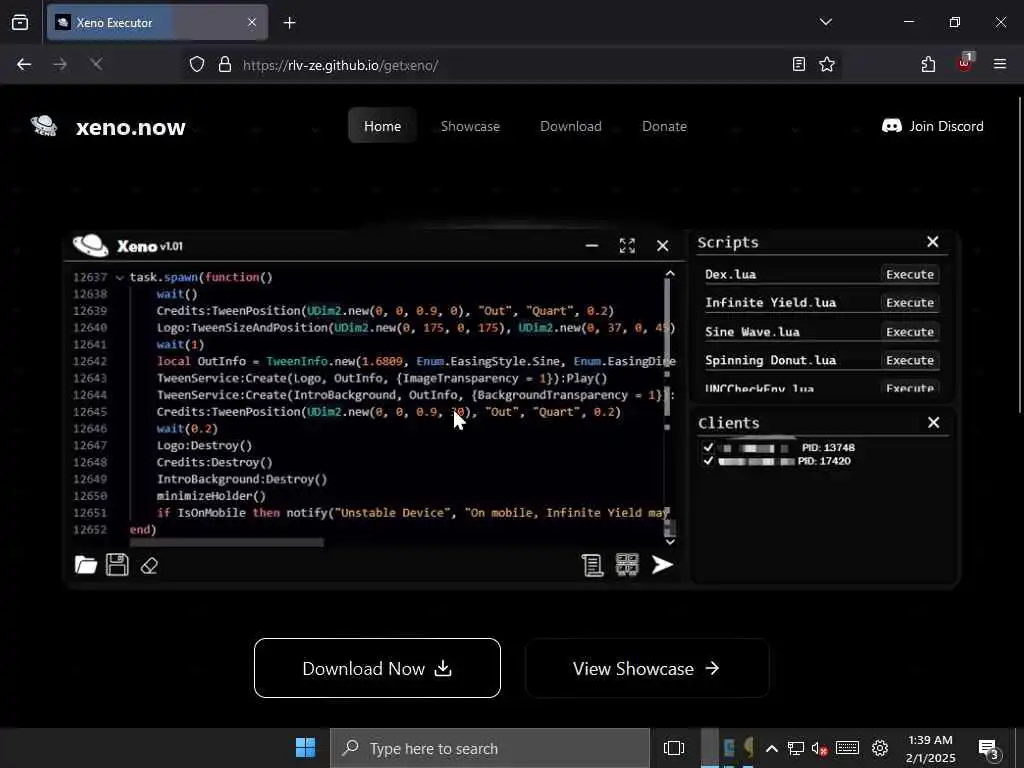Click the taskbar clock showing 1:39 AM

930,748
